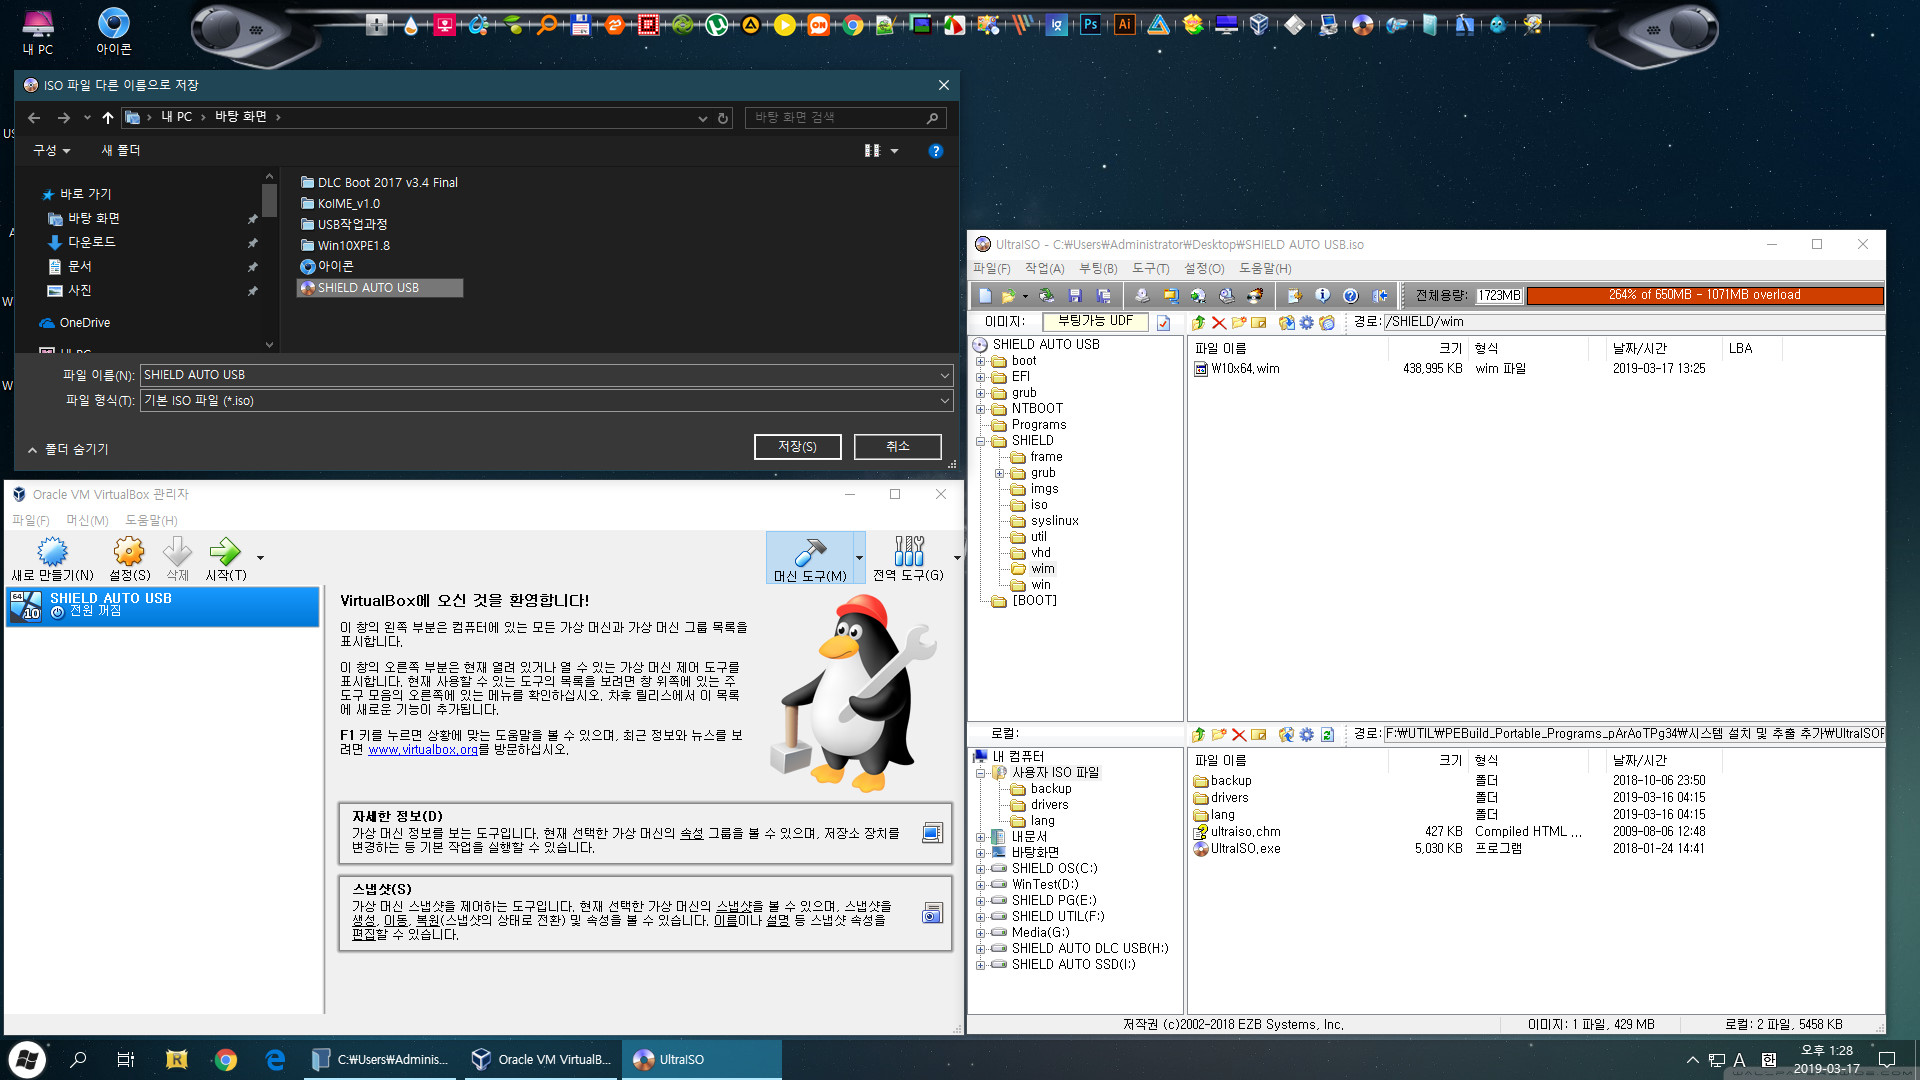Open dropdown arrow next to 머신 도구
The image size is (1920, 1080).
click(859, 559)
